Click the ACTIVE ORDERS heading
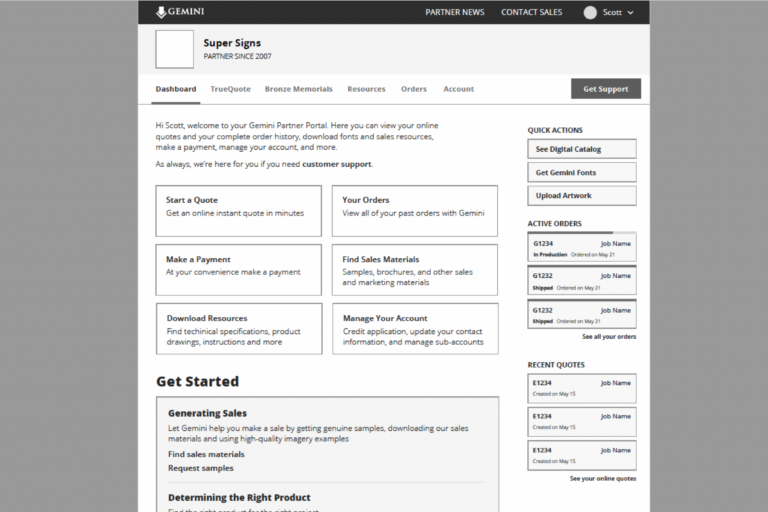768x512 pixels. click(x=554, y=223)
